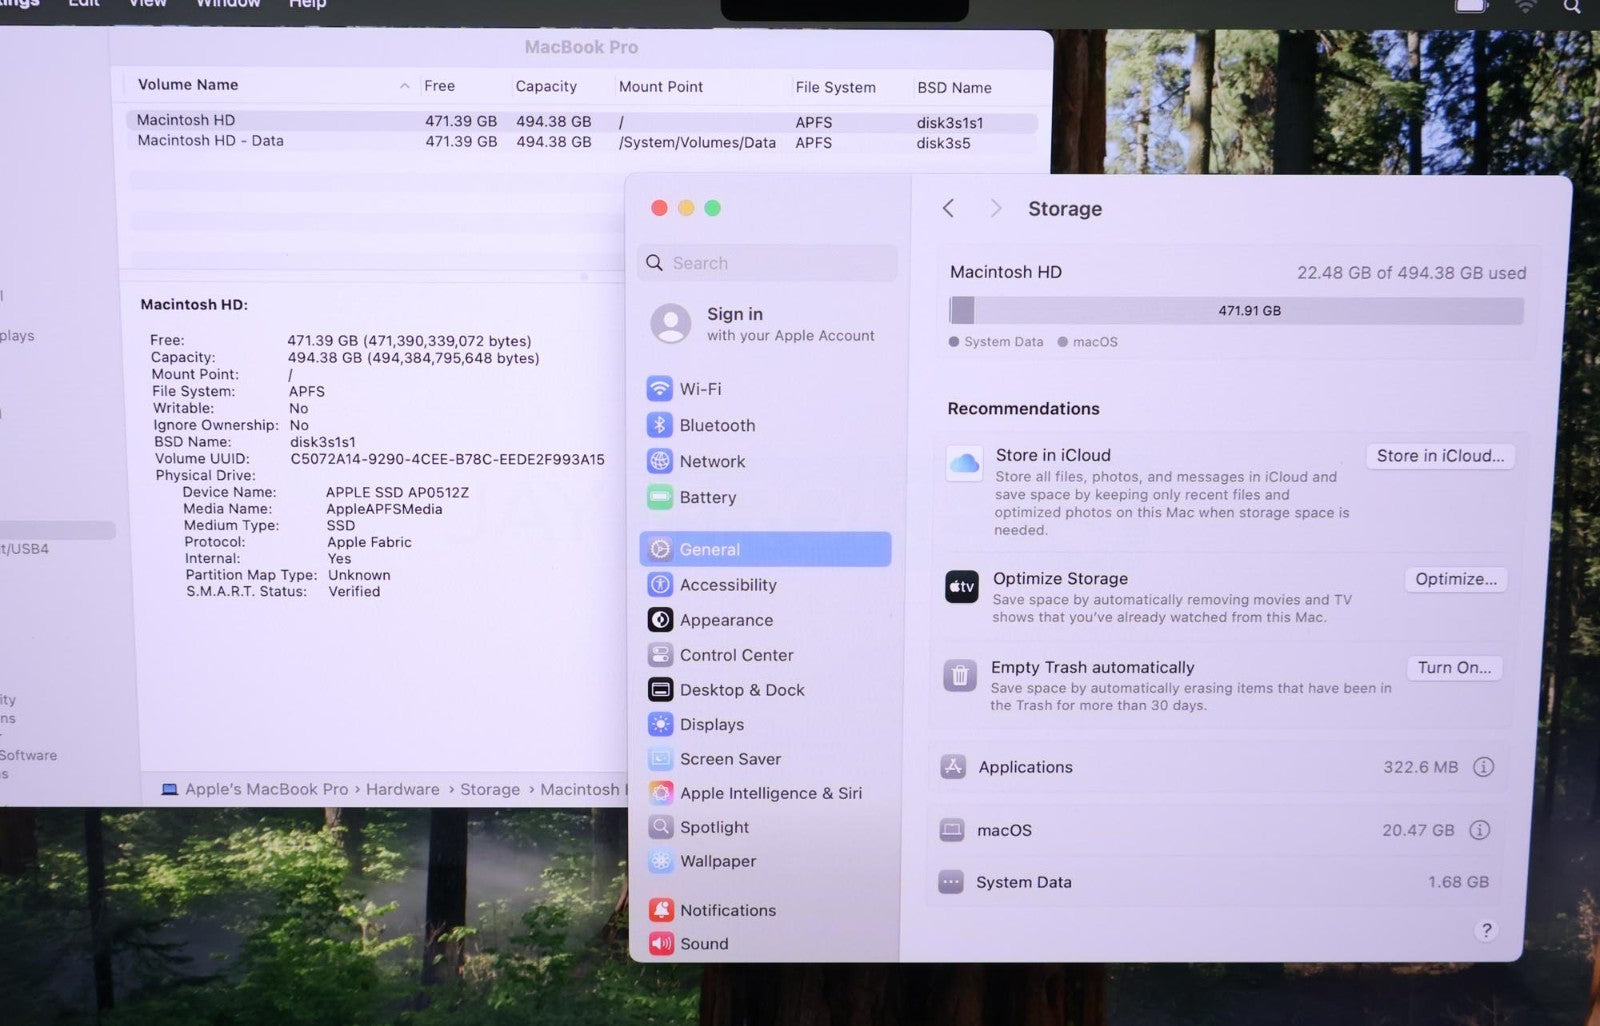Open Battery settings

click(707, 497)
